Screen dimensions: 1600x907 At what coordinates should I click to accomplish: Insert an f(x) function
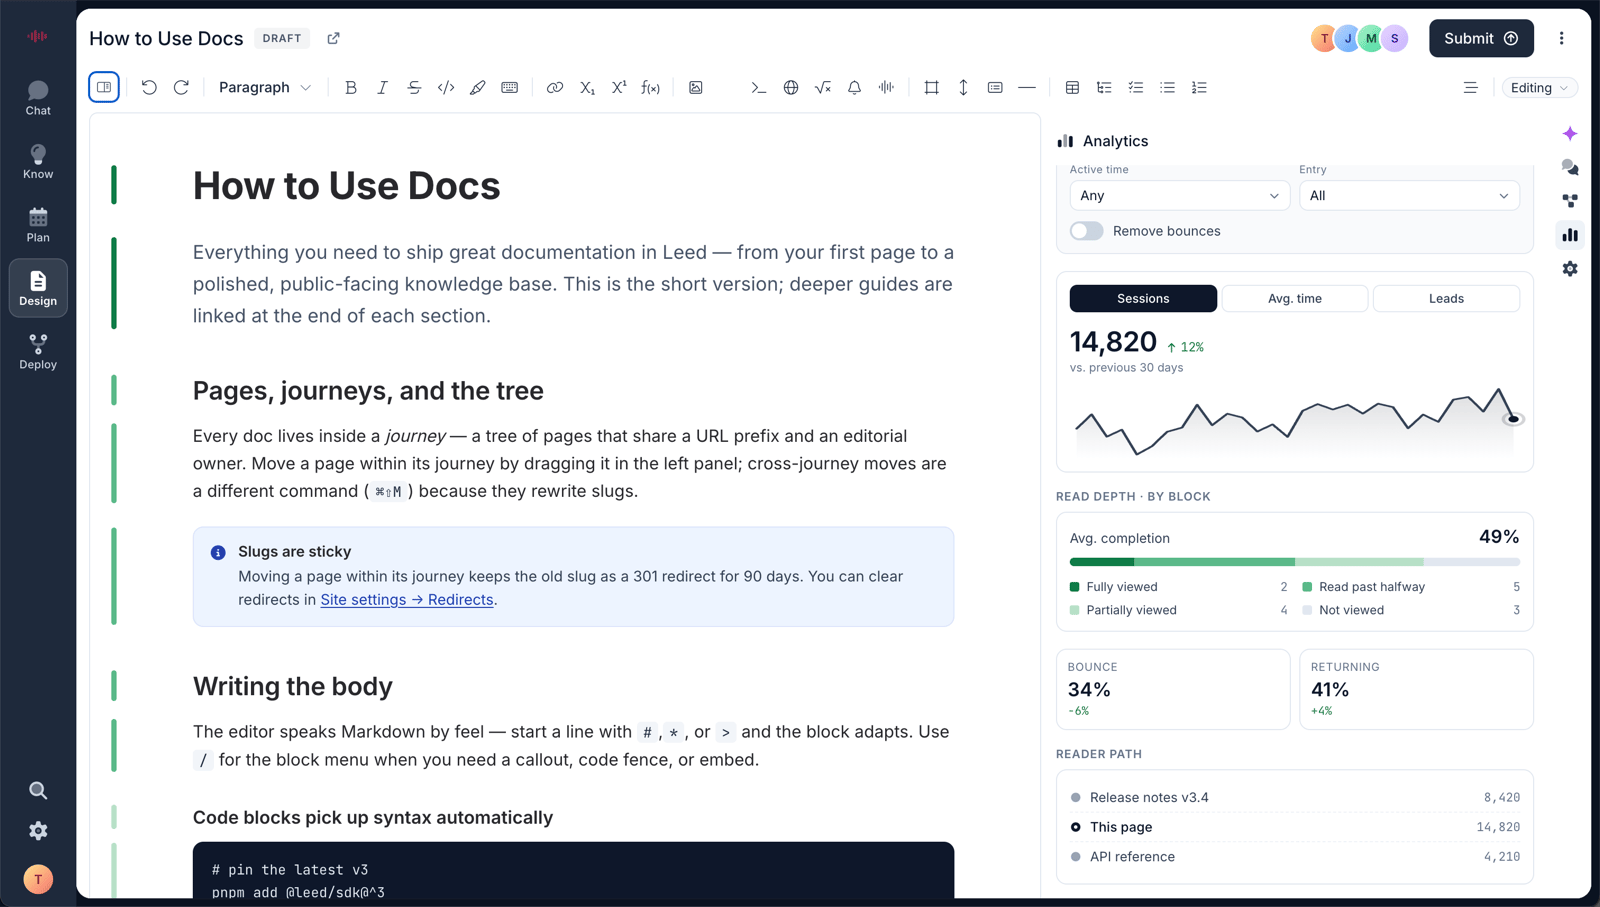point(651,87)
